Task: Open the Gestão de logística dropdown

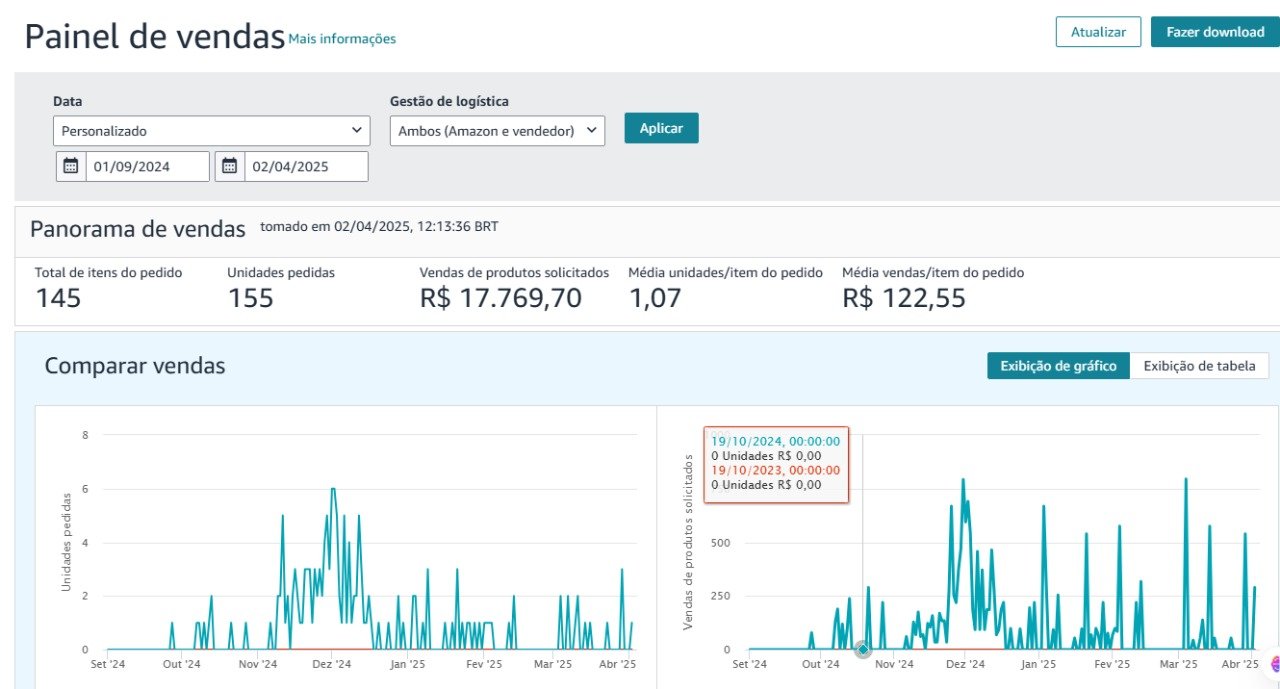Action: pos(497,131)
